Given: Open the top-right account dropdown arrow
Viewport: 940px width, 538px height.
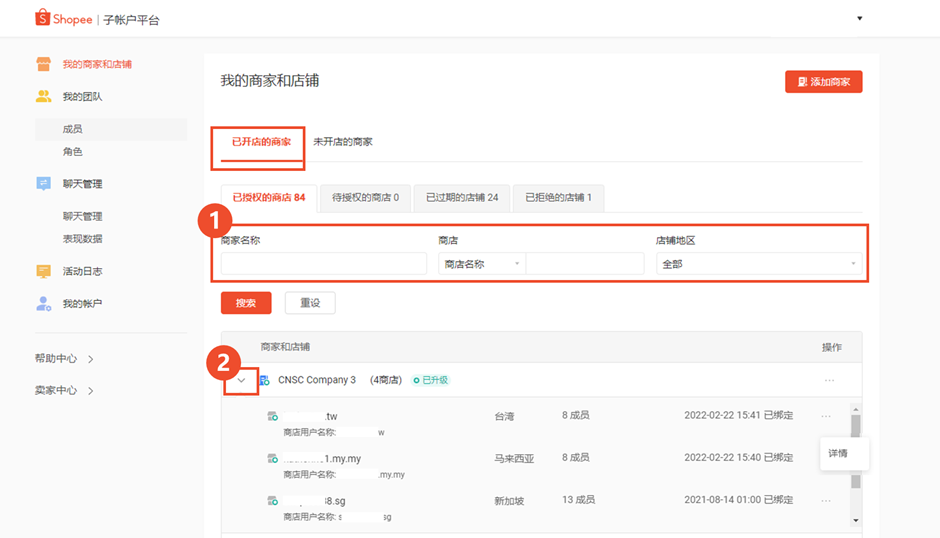Looking at the screenshot, I should (x=859, y=19).
